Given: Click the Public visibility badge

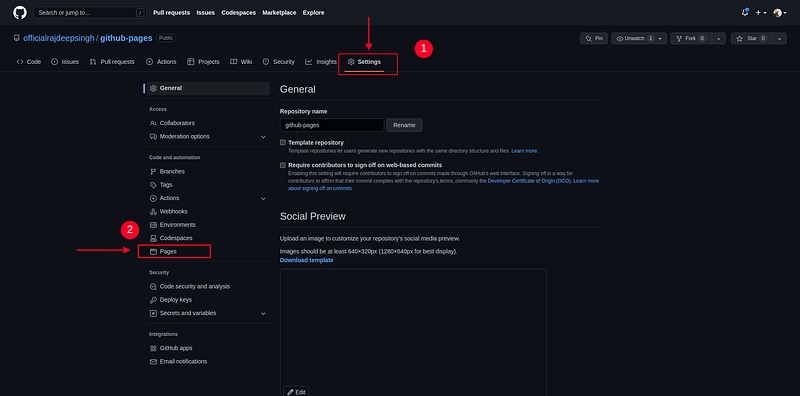Looking at the screenshot, I should 166,38.
